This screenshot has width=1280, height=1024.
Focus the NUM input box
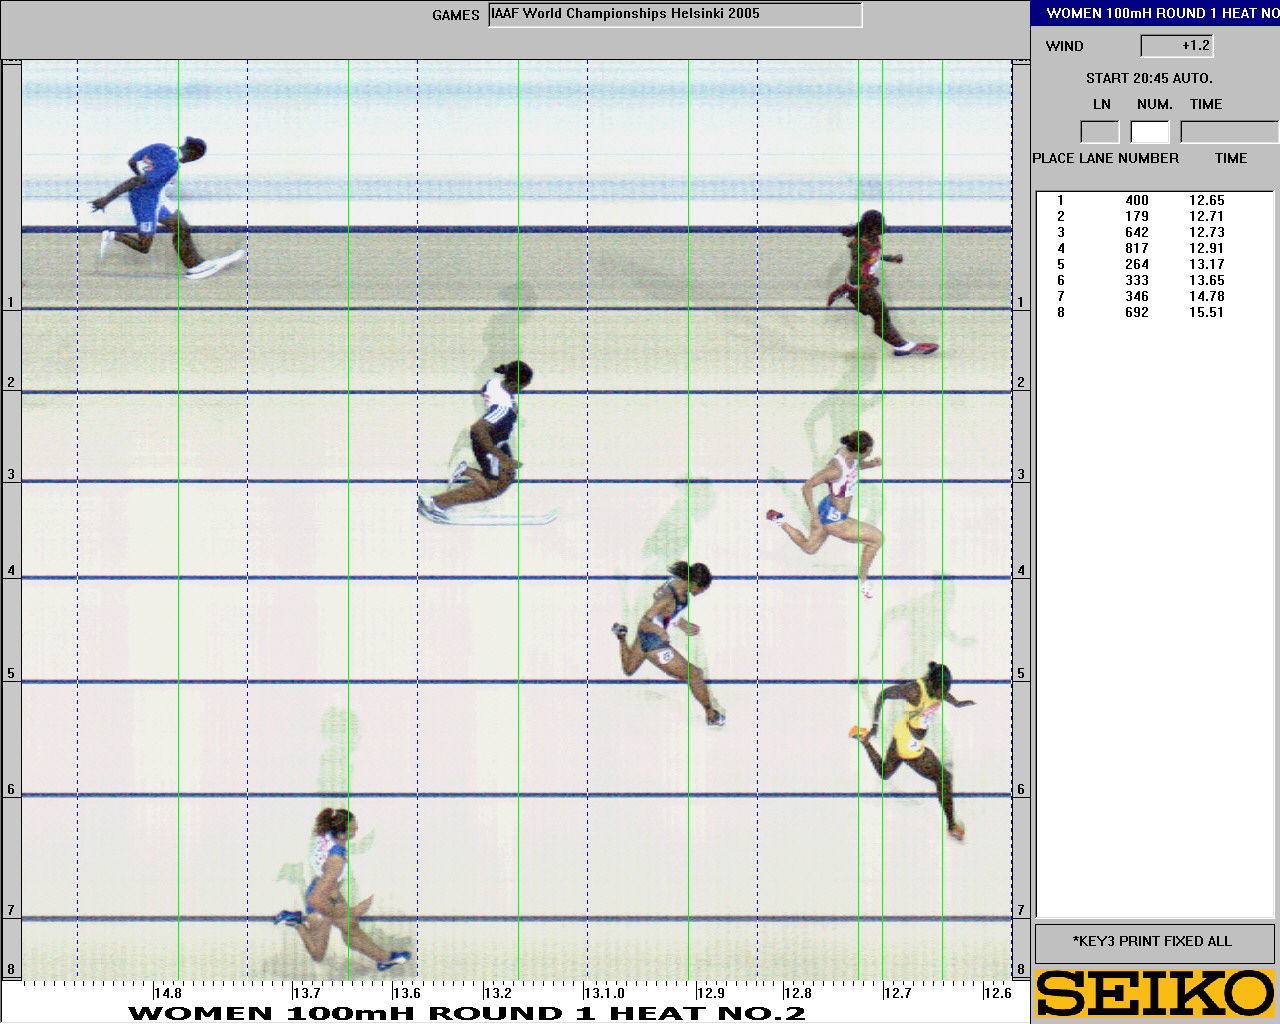click(x=1150, y=132)
